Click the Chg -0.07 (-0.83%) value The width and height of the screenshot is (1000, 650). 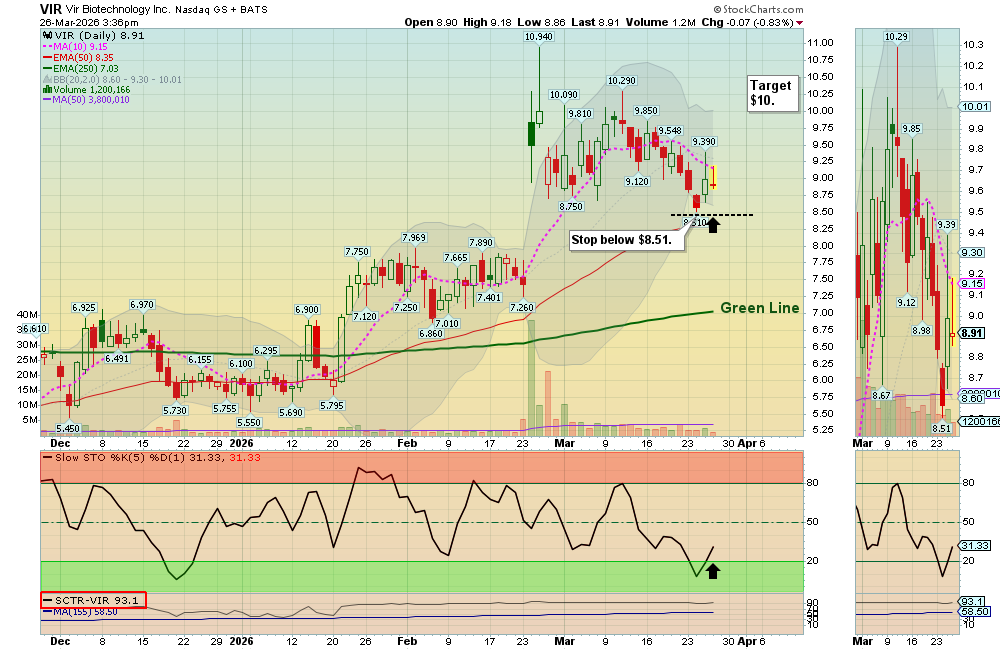(x=747, y=22)
